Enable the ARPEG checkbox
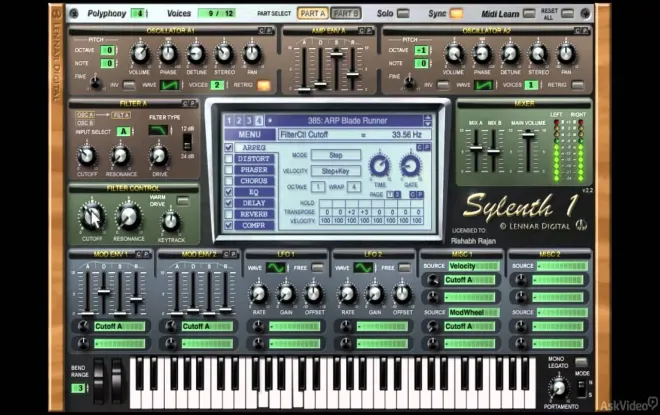The height and width of the screenshot is (415, 660). [229, 148]
